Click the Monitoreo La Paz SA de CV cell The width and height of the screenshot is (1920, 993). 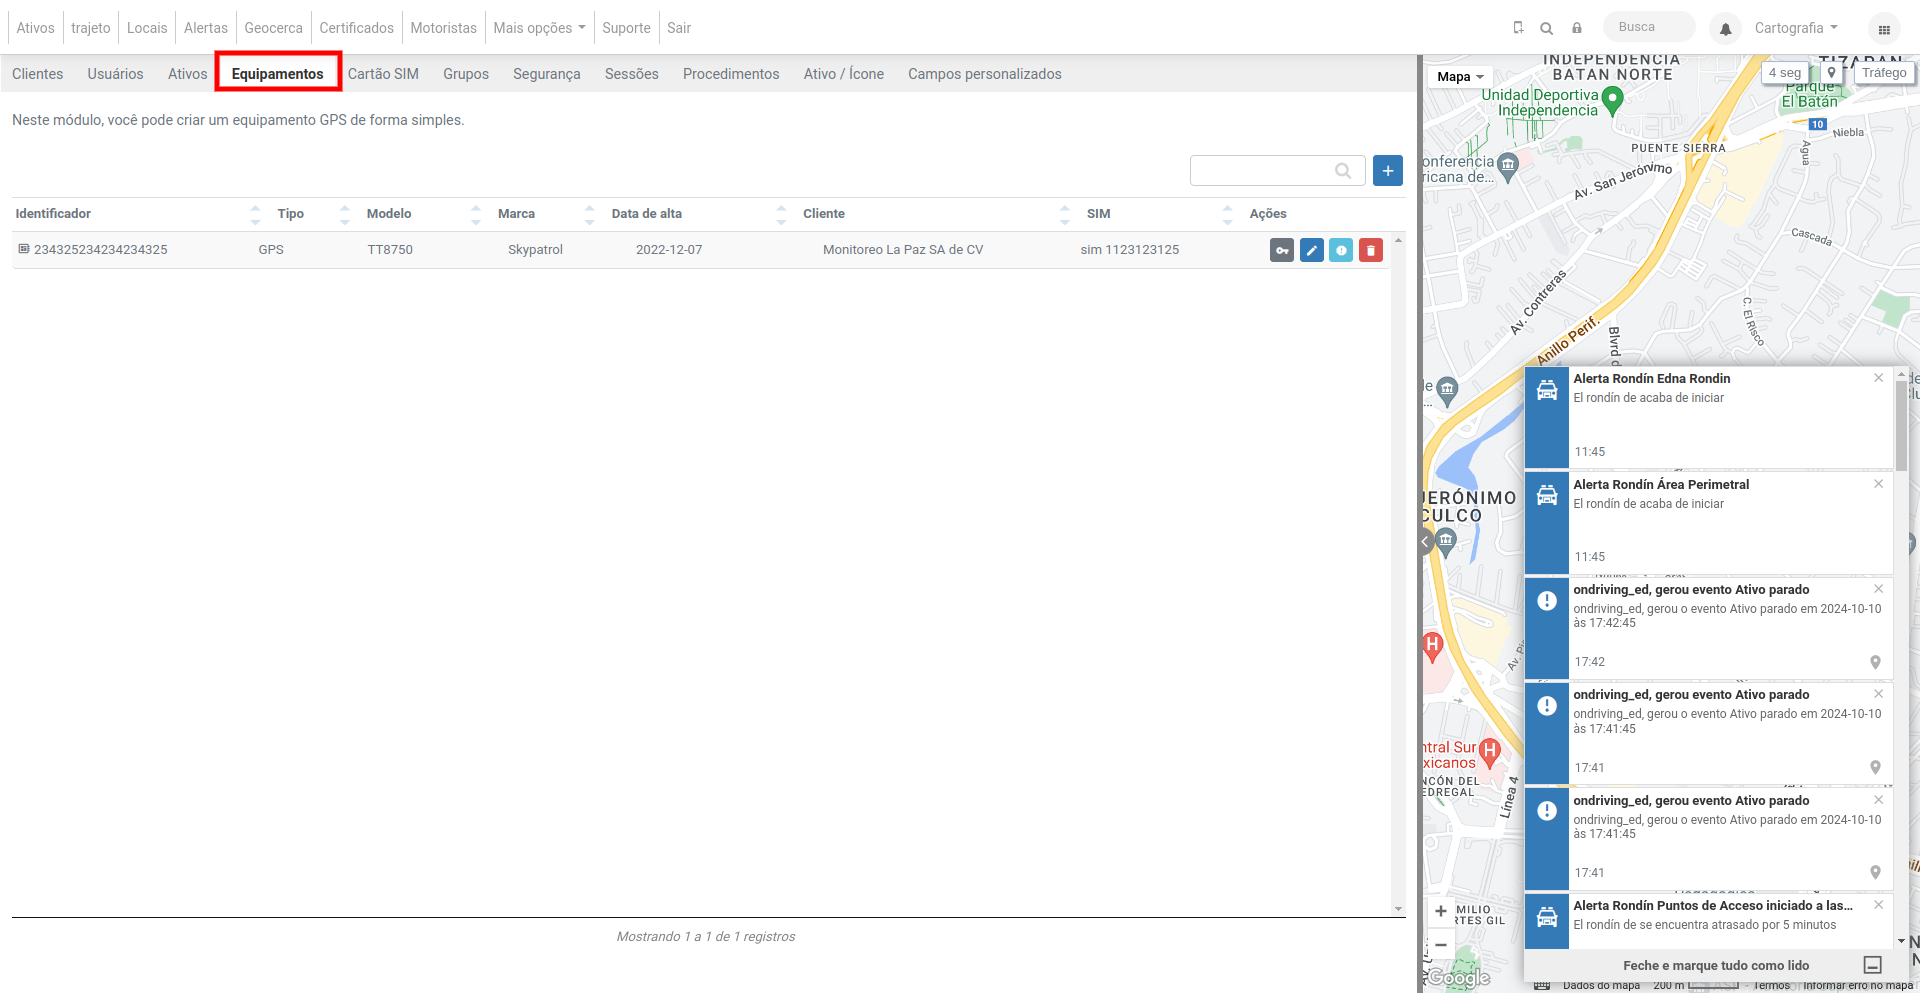[903, 250]
